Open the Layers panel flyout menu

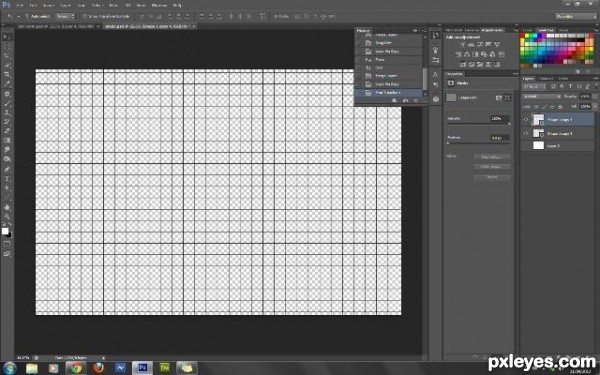coord(595,78)
